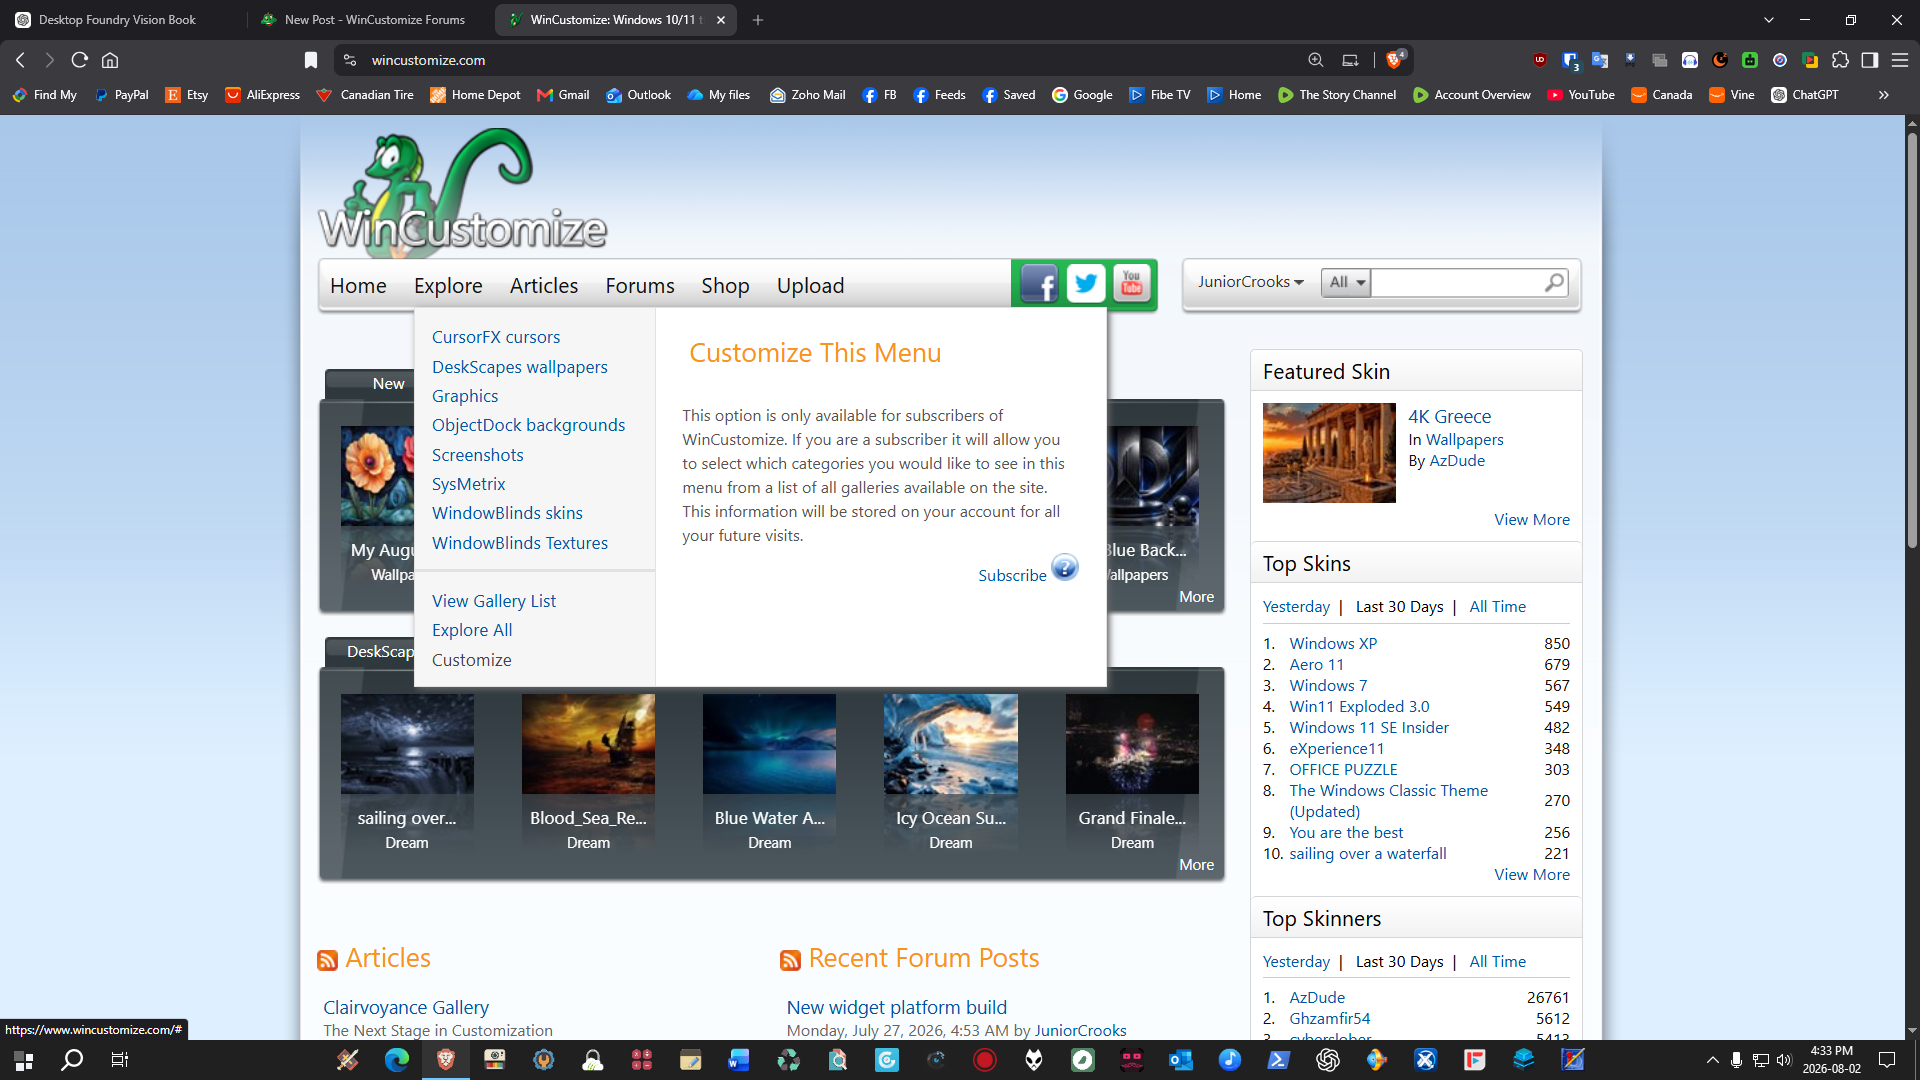Open Outlook from the taskbar

(x=1180, y=1060)
